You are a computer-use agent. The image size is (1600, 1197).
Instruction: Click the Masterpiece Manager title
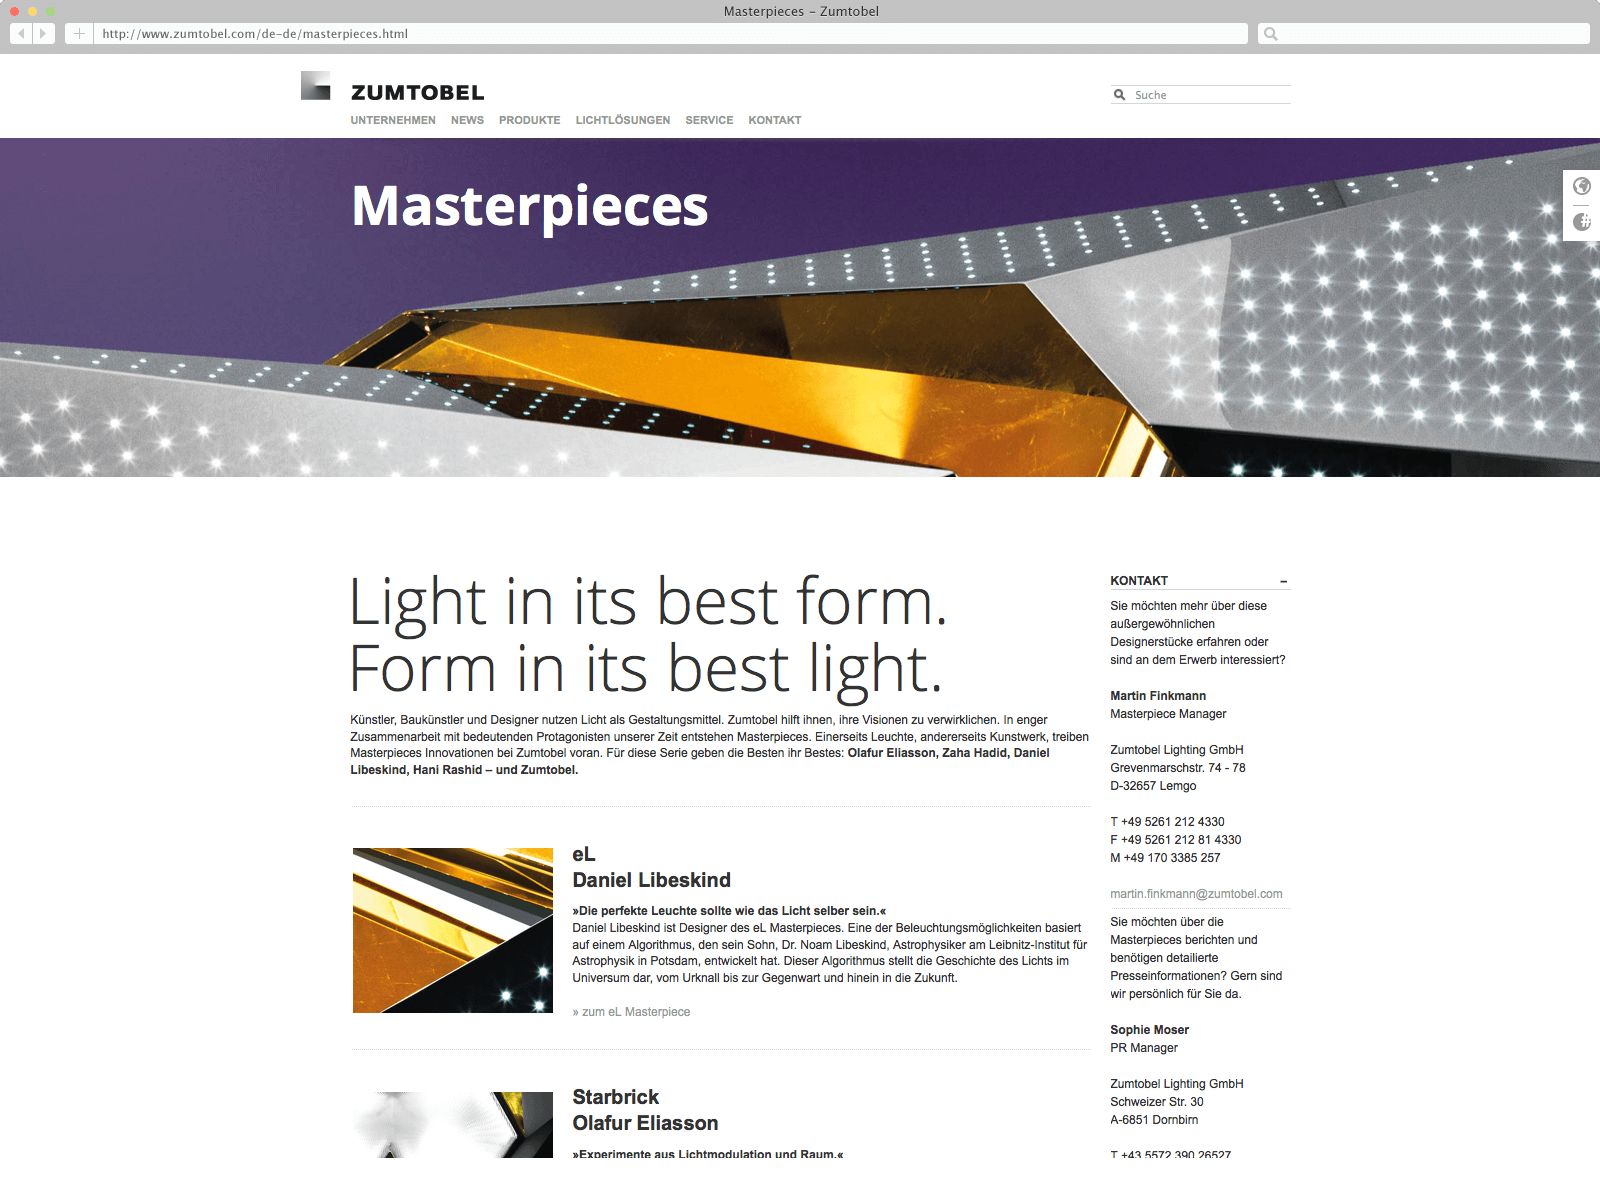point(1168,714)
